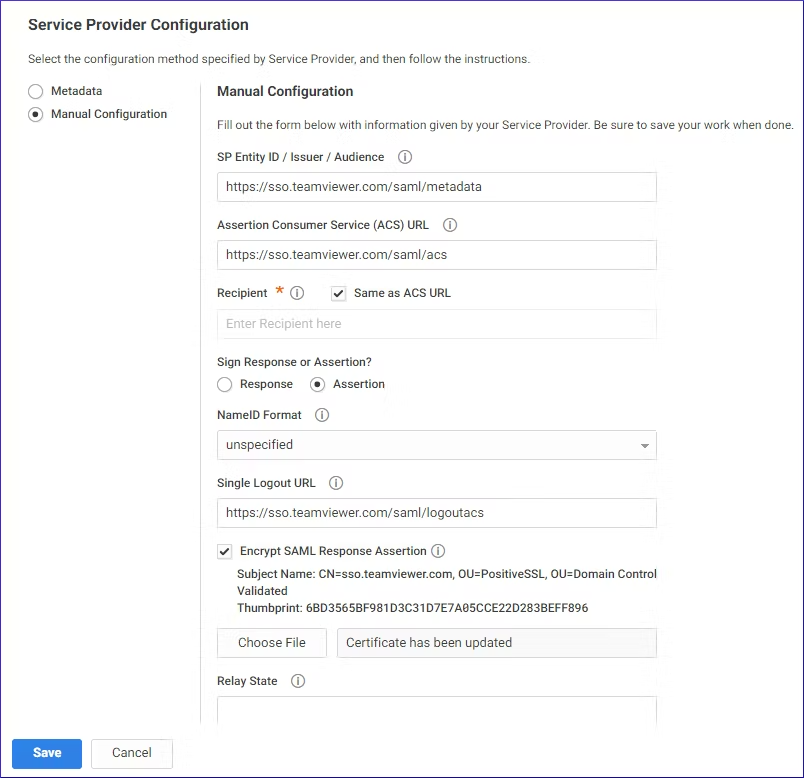Click the Cancel button
Viewport: 804px width, 778px height.
click(132, 753)
